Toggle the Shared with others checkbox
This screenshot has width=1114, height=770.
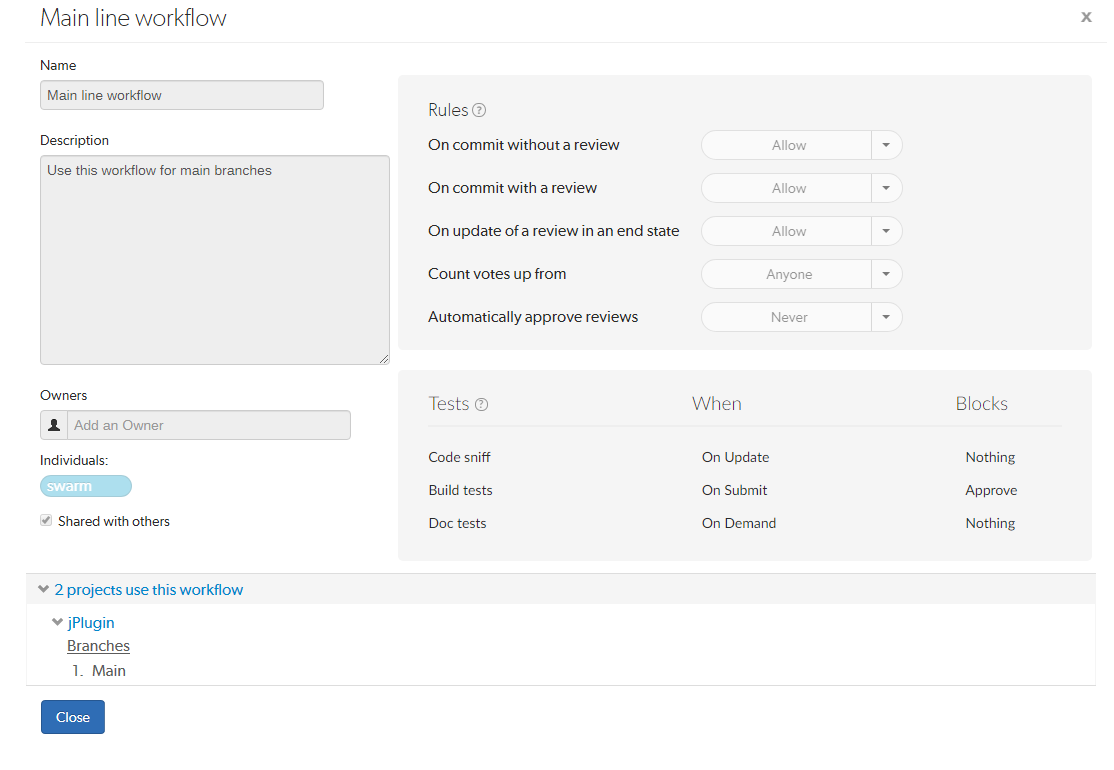point(45,520)
